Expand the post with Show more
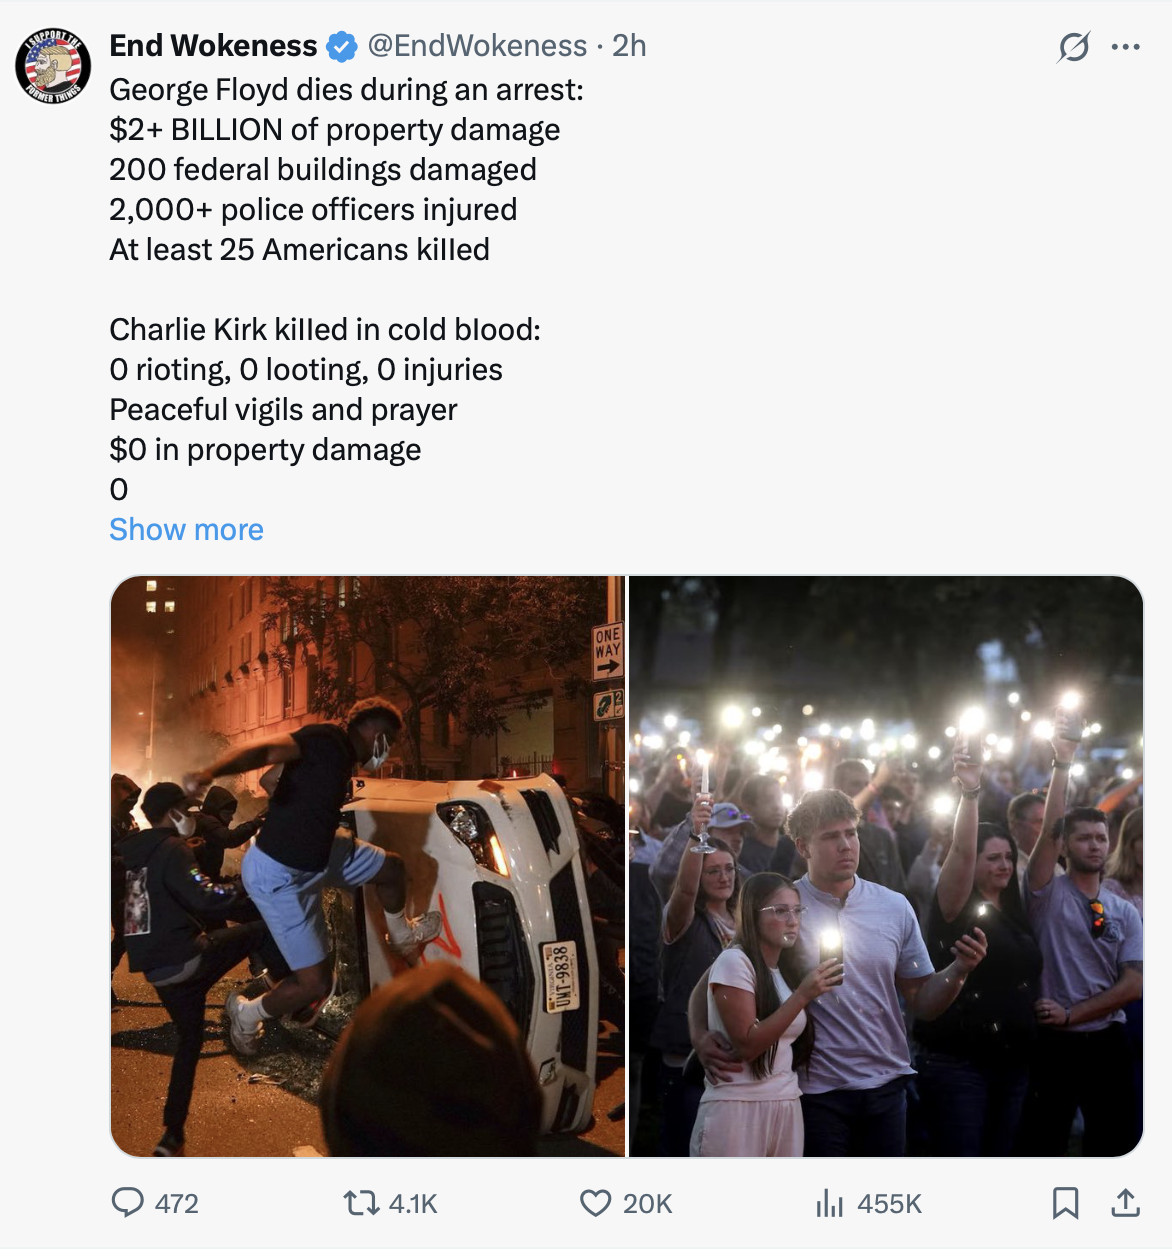This screenshot has height=1260, width=1172. (x=186, y=529)
